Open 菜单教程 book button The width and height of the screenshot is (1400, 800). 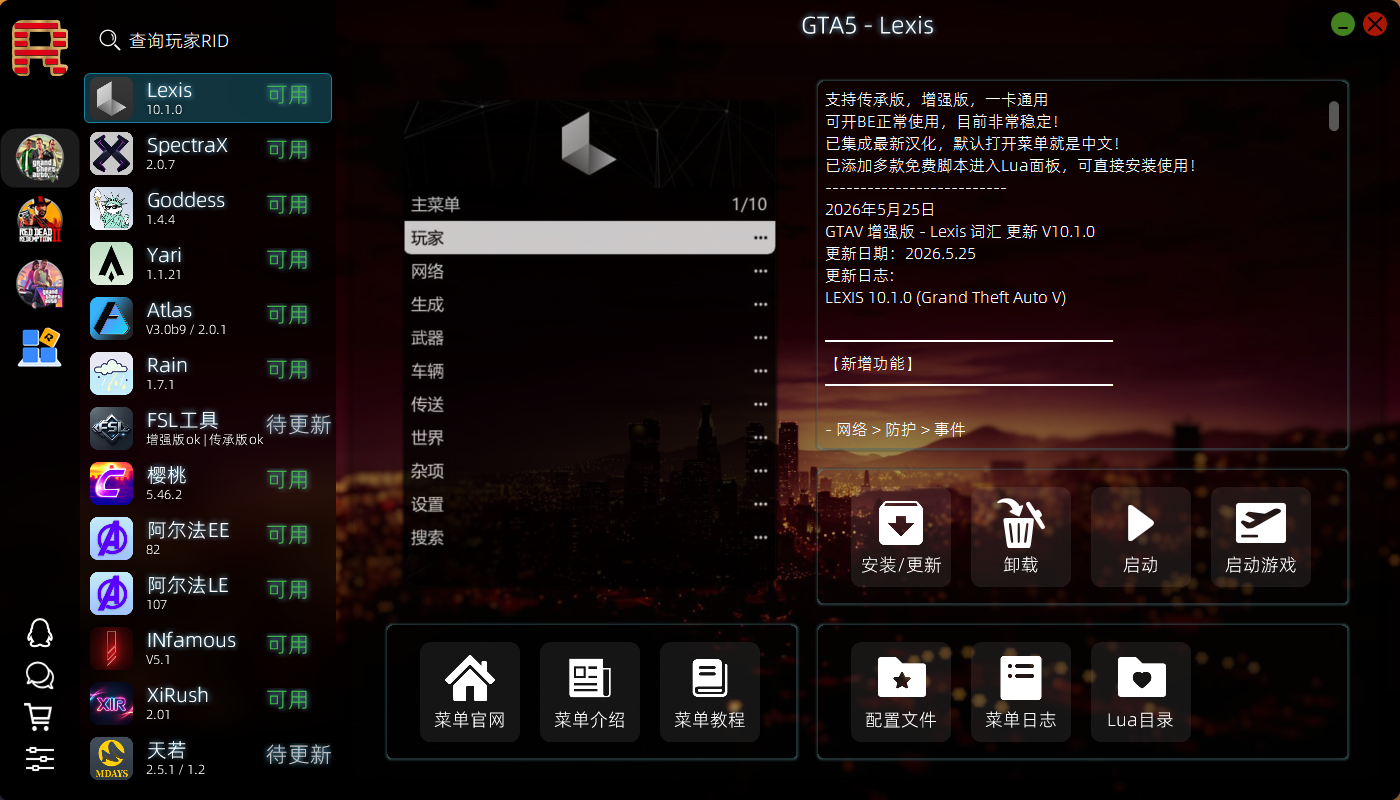pyautogui.click(x=710, y=692)
